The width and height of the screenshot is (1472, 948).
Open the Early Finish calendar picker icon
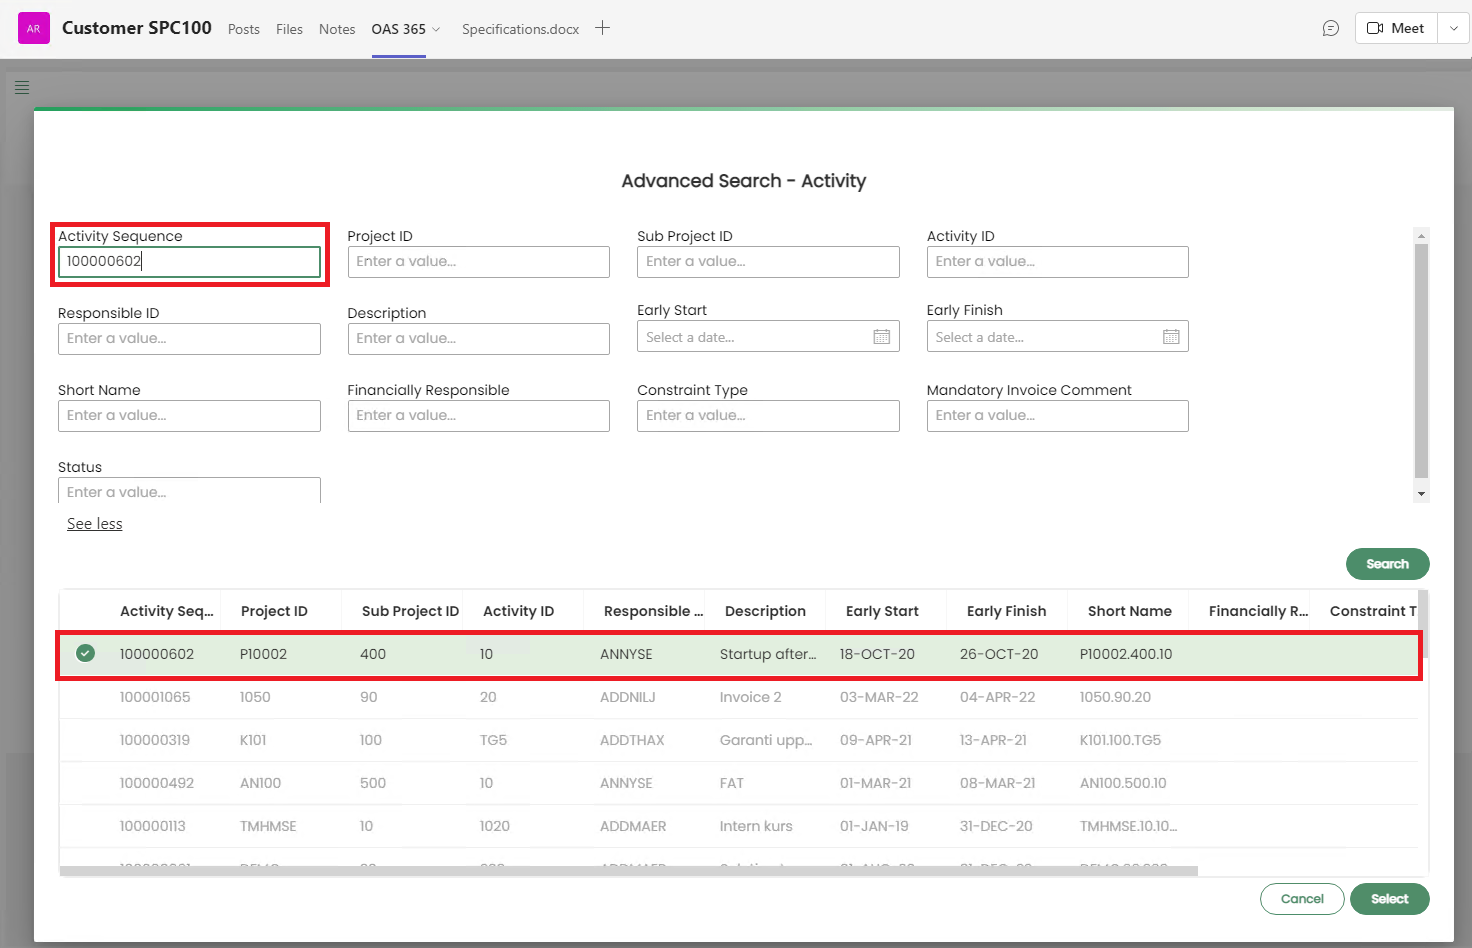point(1171,337)
